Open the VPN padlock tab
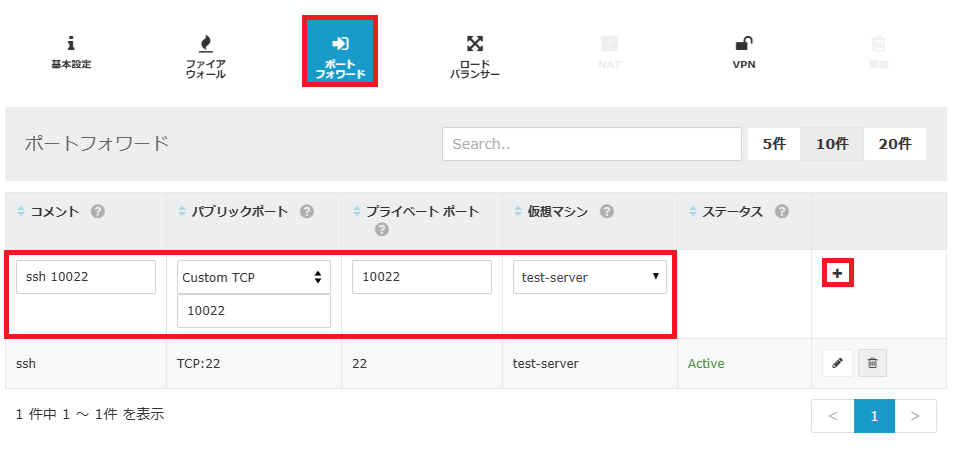 pos(743,52)
